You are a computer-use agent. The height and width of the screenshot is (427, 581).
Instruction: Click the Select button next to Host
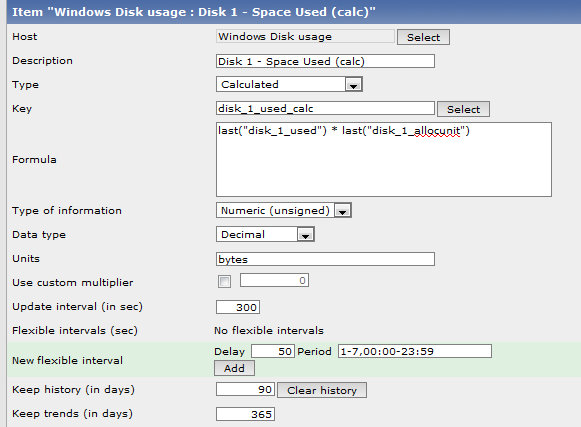pyautogui.click(x=423, y=37)
